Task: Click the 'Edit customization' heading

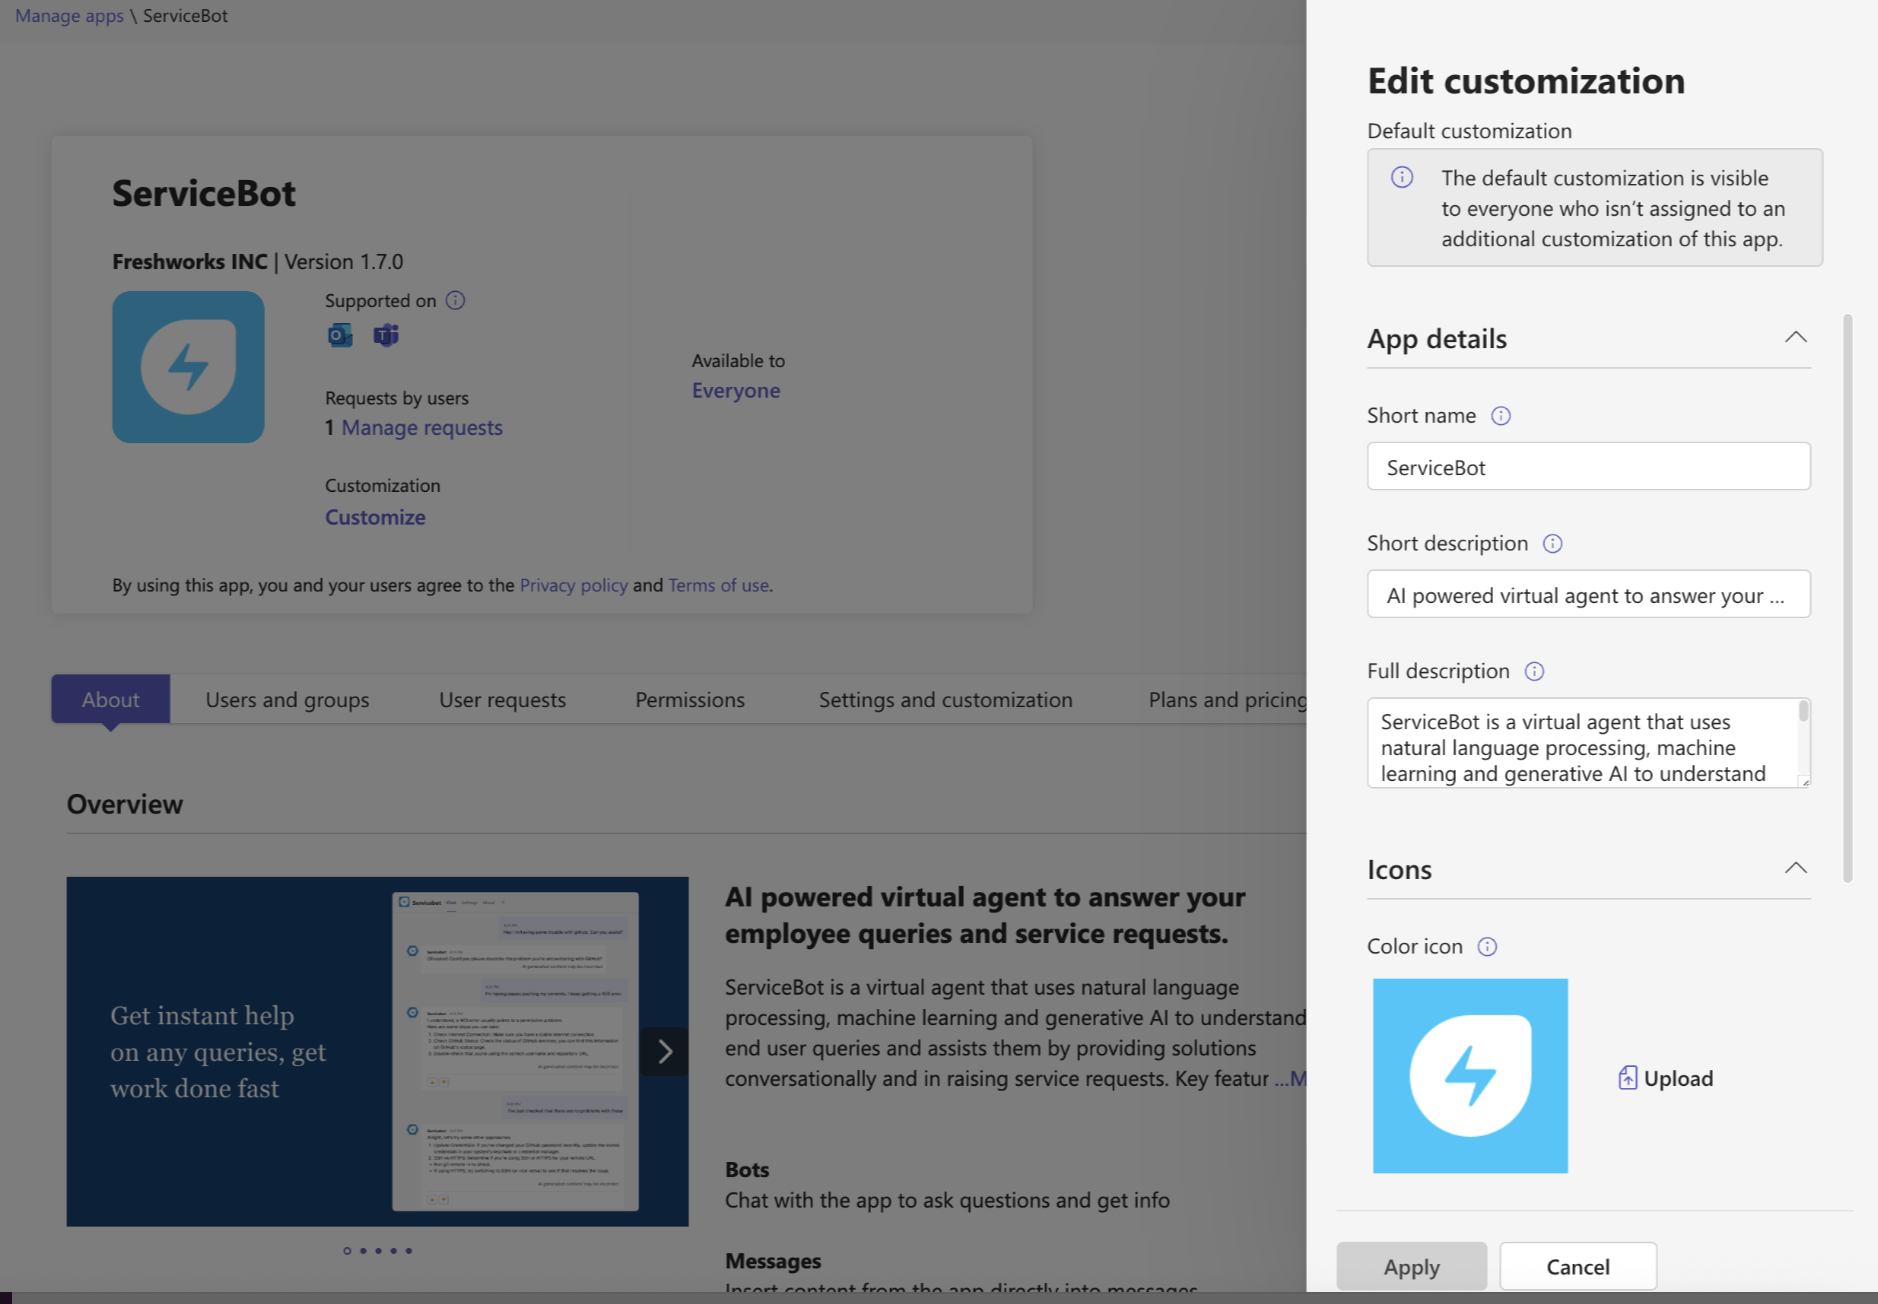Action: (1526, 81)
